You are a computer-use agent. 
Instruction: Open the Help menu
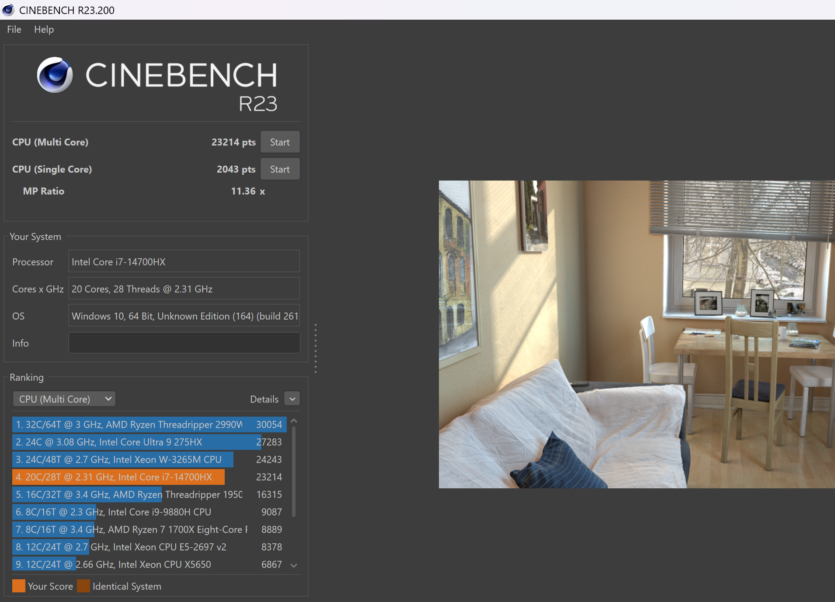[x=44, y=29]
